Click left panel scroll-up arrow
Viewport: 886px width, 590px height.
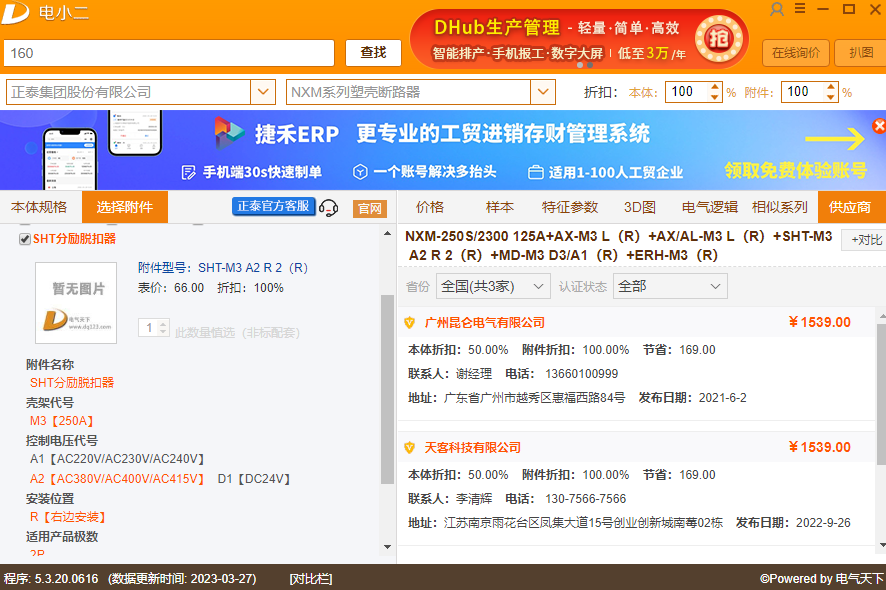387,233
